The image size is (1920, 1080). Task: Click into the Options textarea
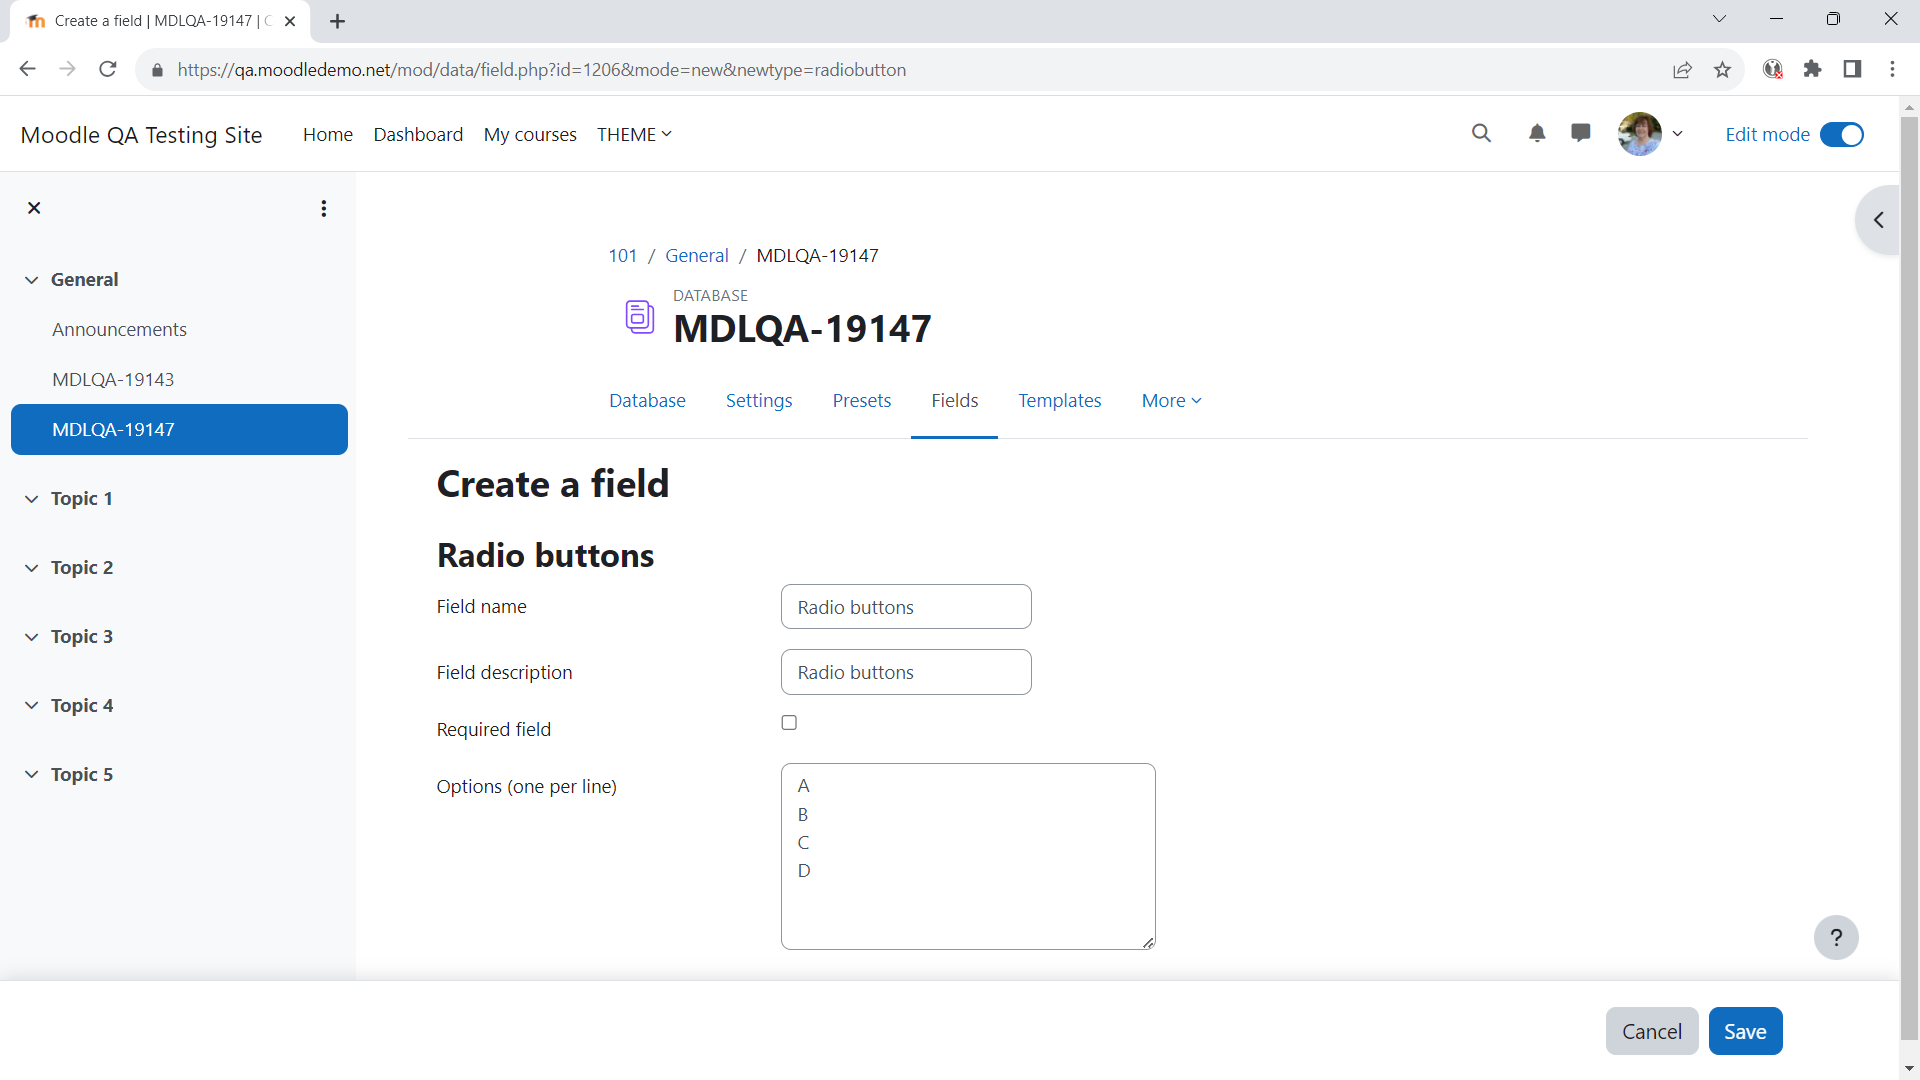tap(968, 856)
